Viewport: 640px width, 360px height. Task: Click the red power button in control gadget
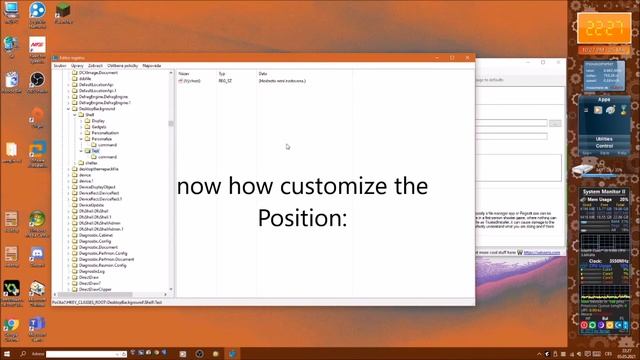[584, 325]
